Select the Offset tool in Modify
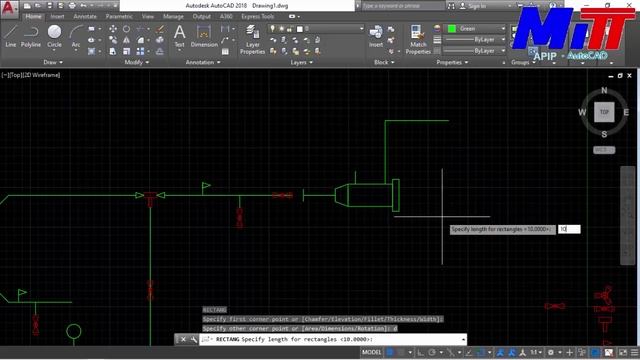This screenshot has height=360, width=640. click(160, 51)
